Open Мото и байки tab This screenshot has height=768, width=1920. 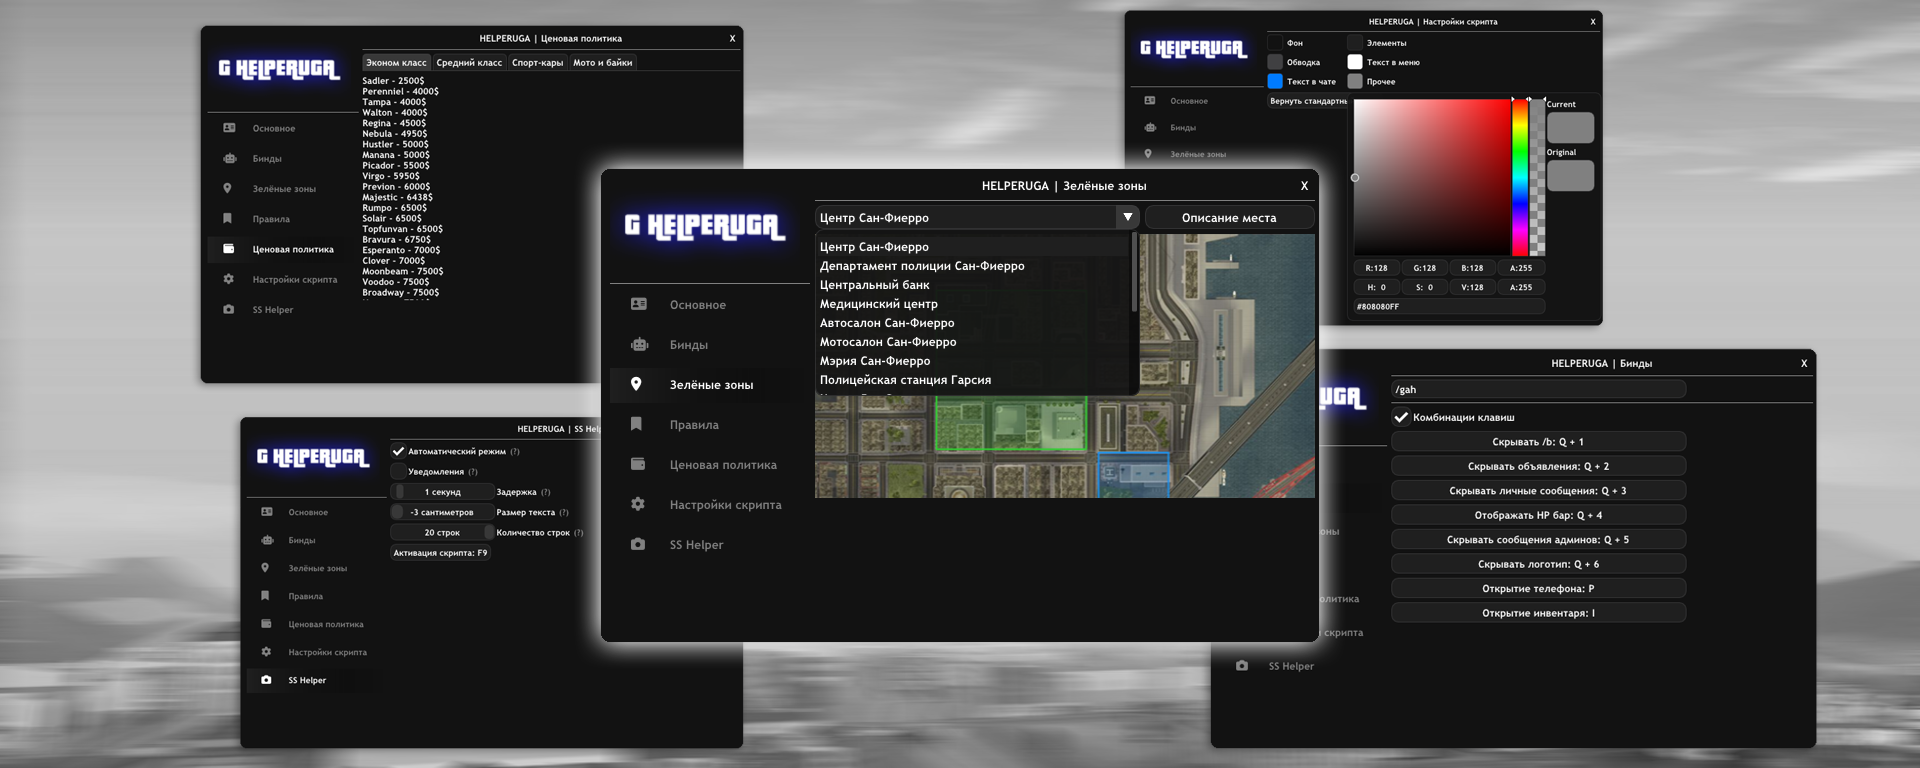pos(602,62)
